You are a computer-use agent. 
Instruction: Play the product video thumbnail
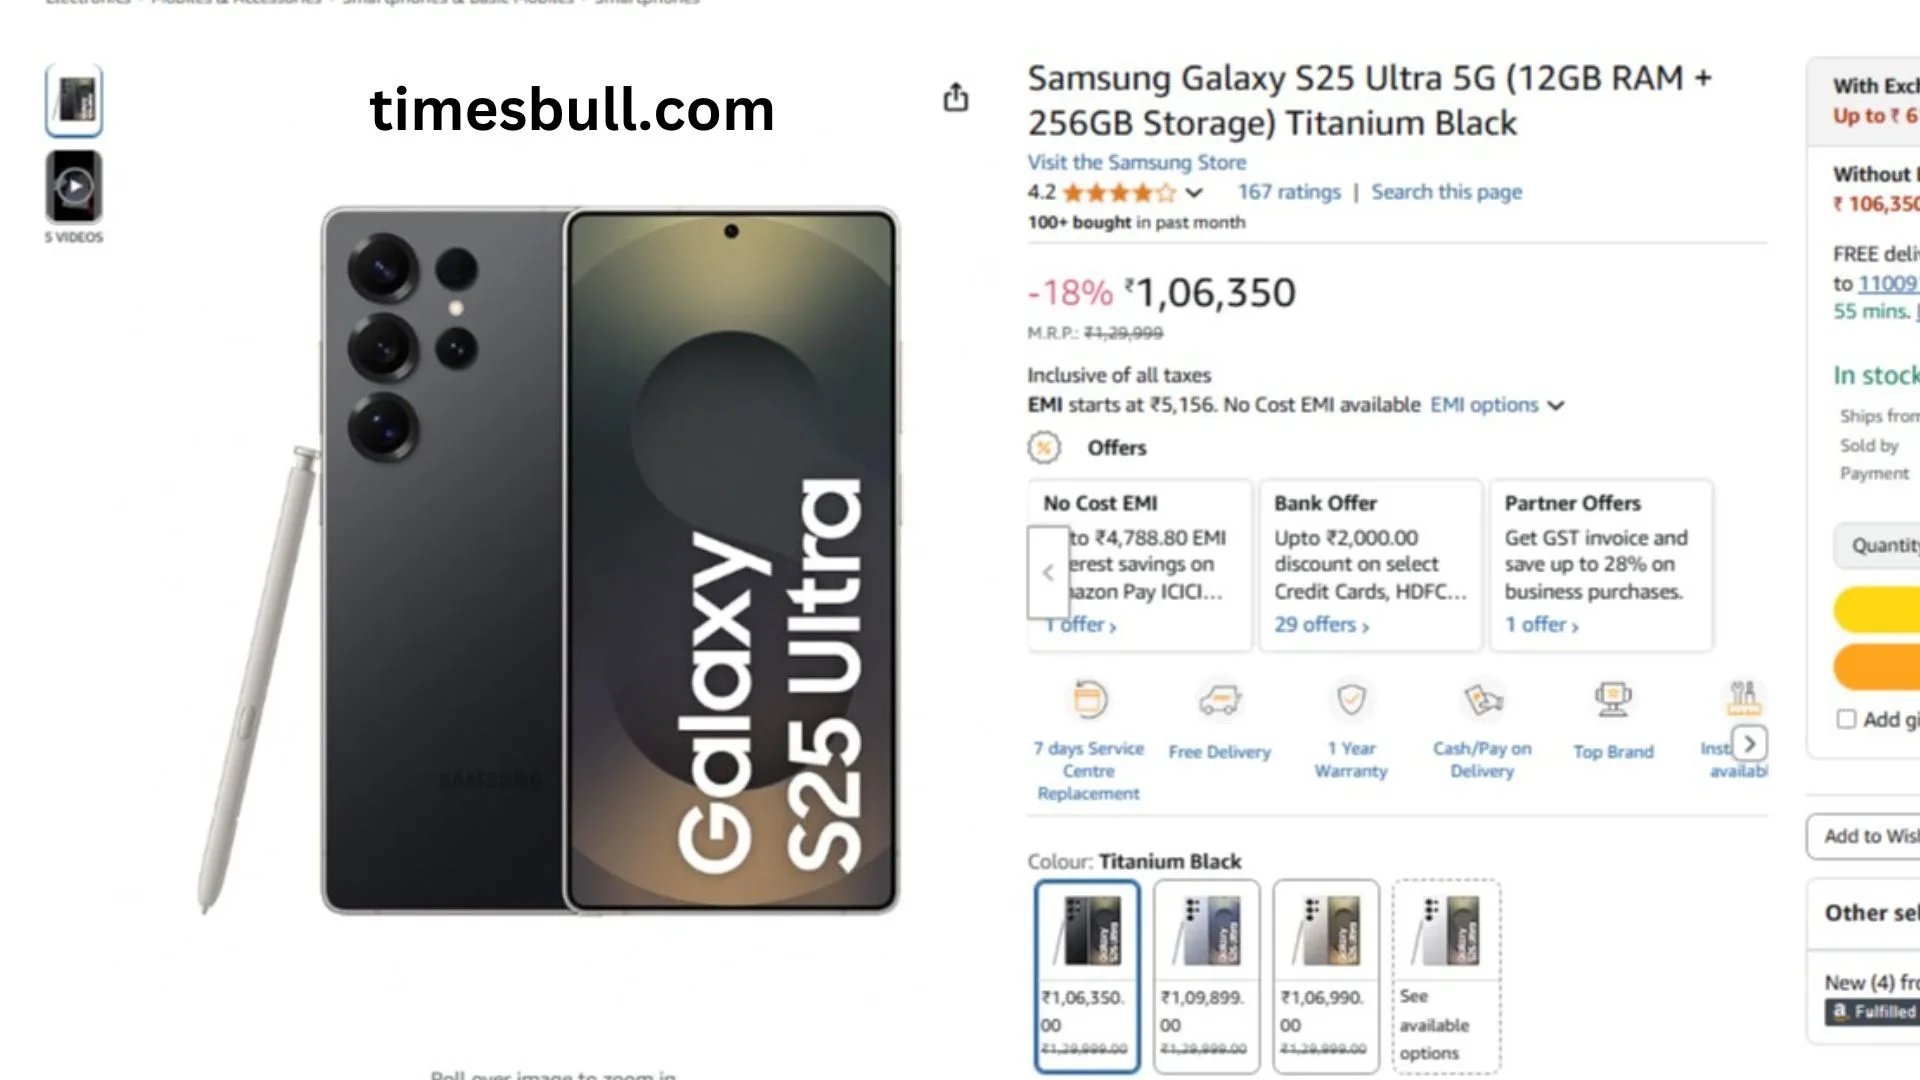coord(74,186)
